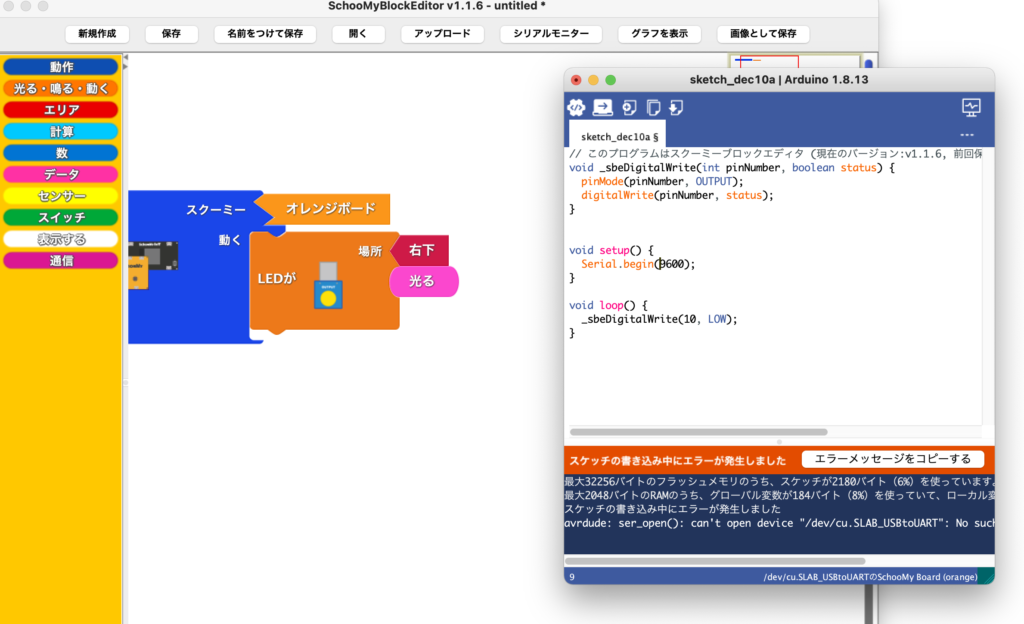Select the センサー block category
The width and height of the screenshot is (1024, 624).
pos(61,196)
